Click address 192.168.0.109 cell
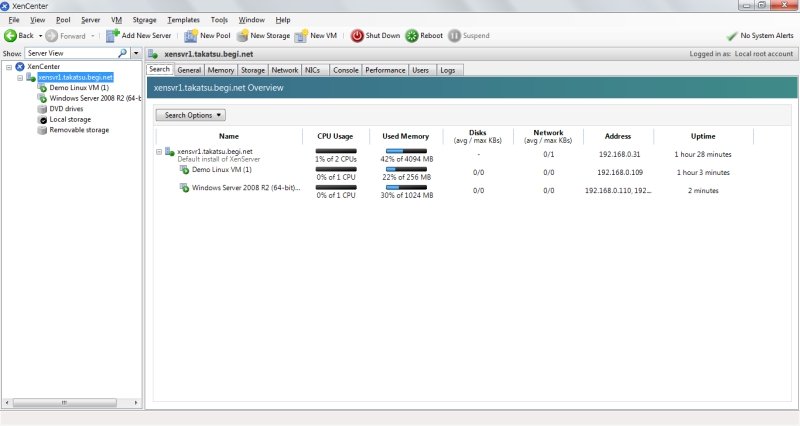This screenshot has width=800, height=426. pos(620,172)
